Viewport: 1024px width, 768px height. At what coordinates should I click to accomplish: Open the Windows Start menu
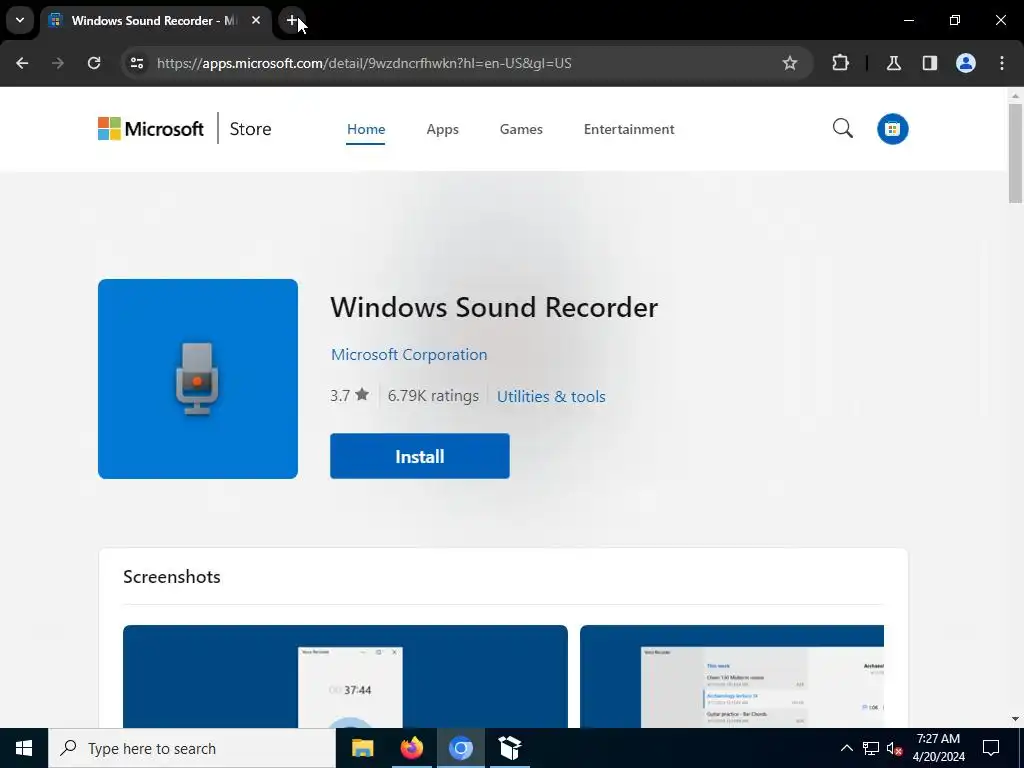click(24, 748)
